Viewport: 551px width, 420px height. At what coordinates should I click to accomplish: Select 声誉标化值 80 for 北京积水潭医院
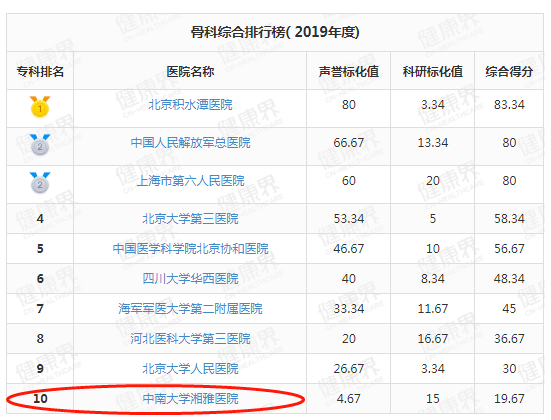(x=349, y=105)
